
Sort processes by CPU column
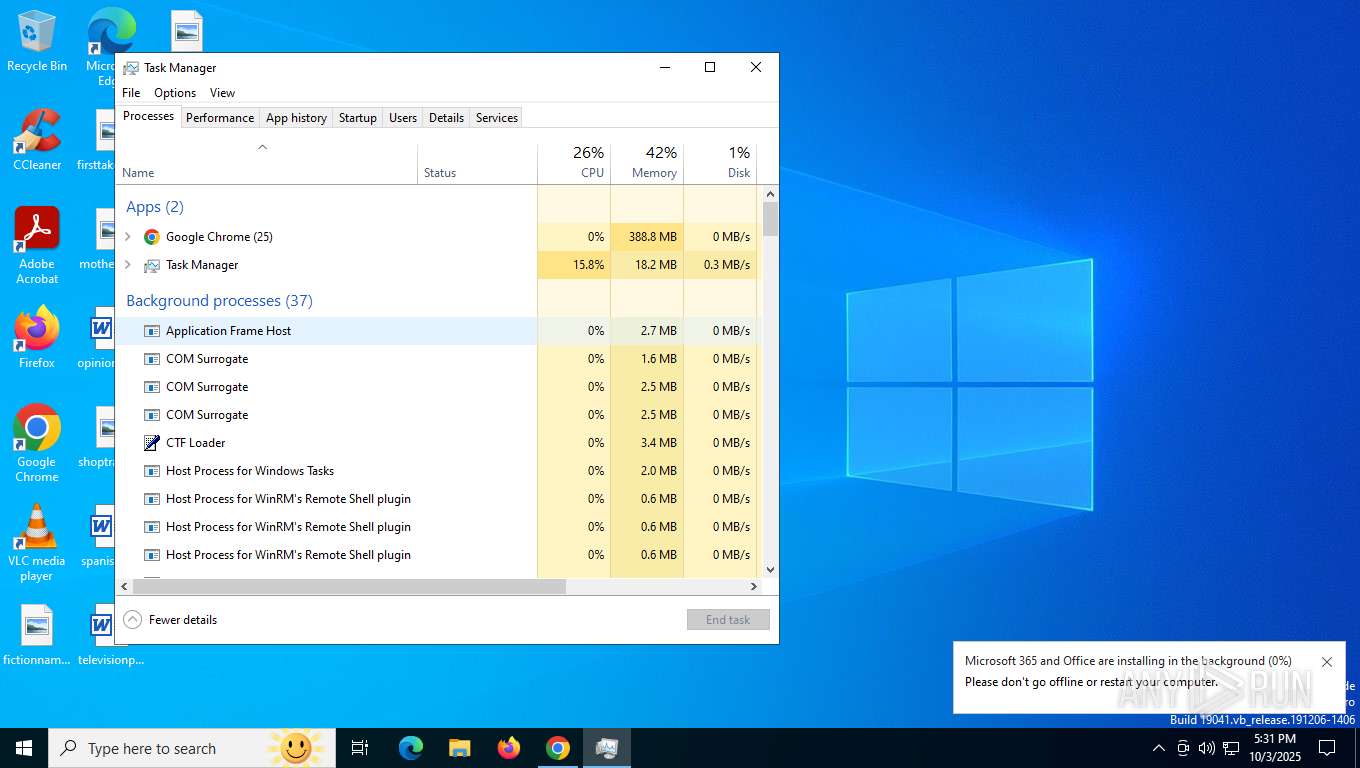tap(574, 164)
